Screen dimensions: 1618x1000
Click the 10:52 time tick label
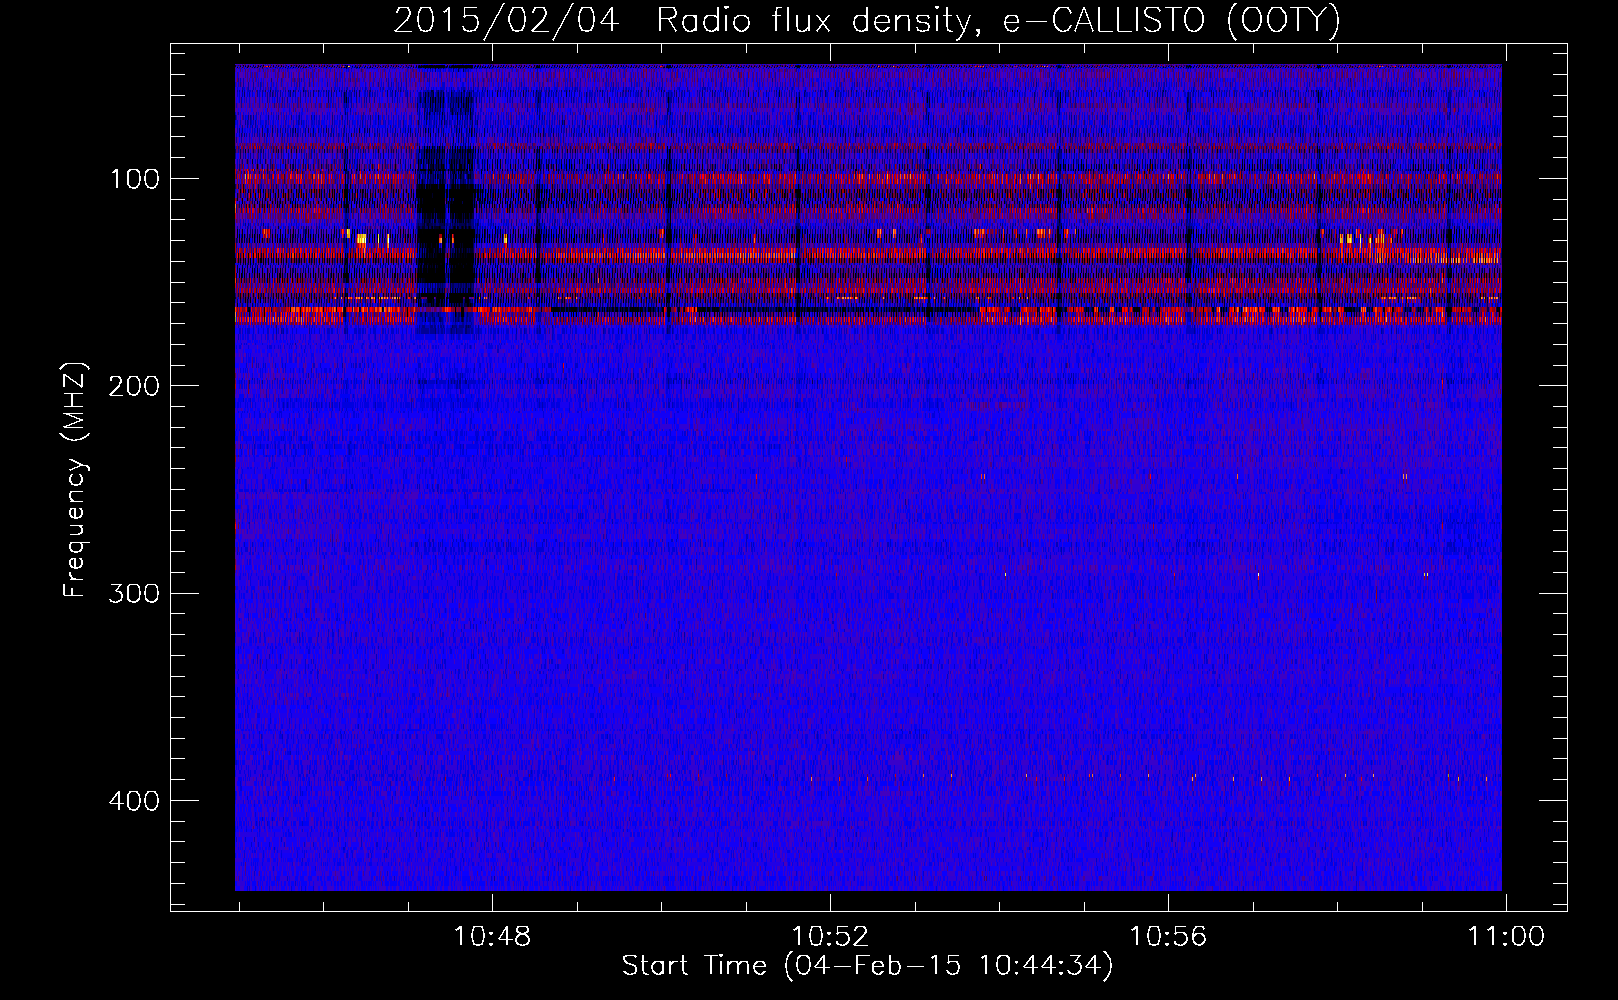click(x=831, y=937)
